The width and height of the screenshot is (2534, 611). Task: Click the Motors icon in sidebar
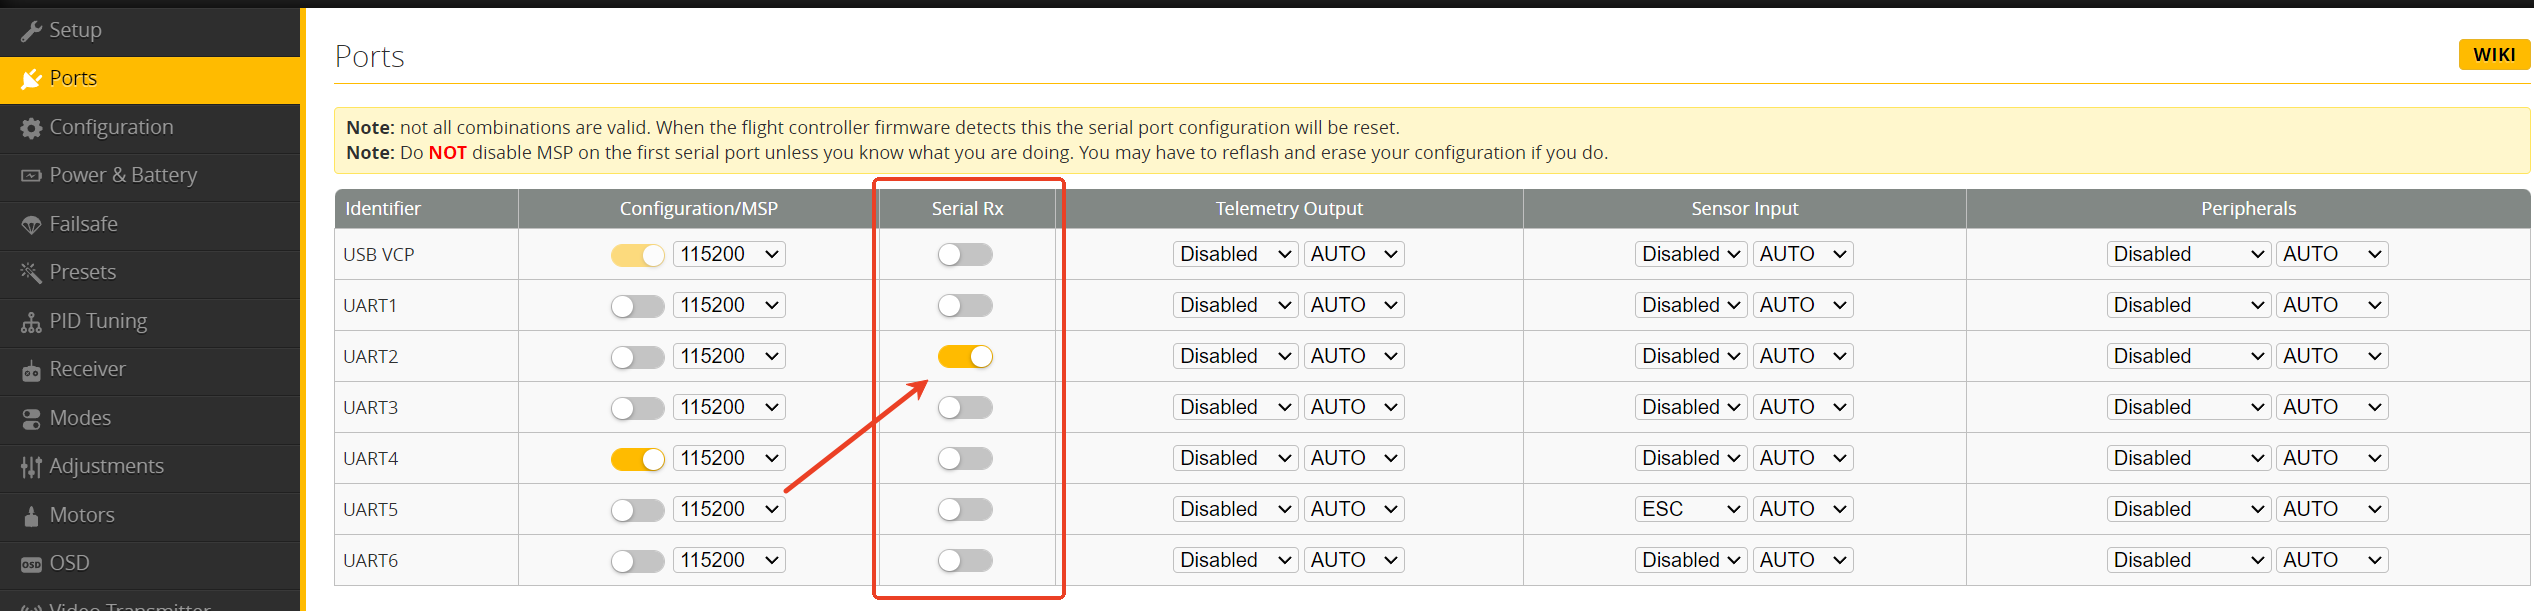point(31,516)
